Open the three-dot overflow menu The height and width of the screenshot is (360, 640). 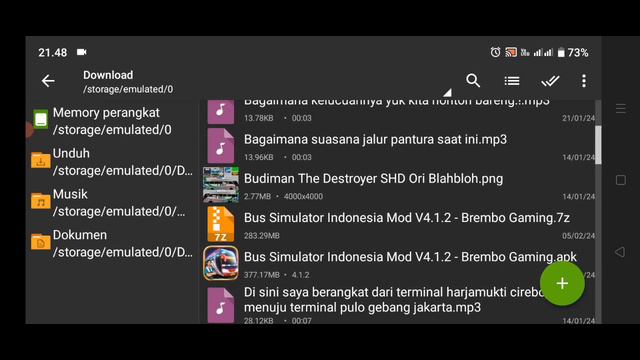[584, 81]
